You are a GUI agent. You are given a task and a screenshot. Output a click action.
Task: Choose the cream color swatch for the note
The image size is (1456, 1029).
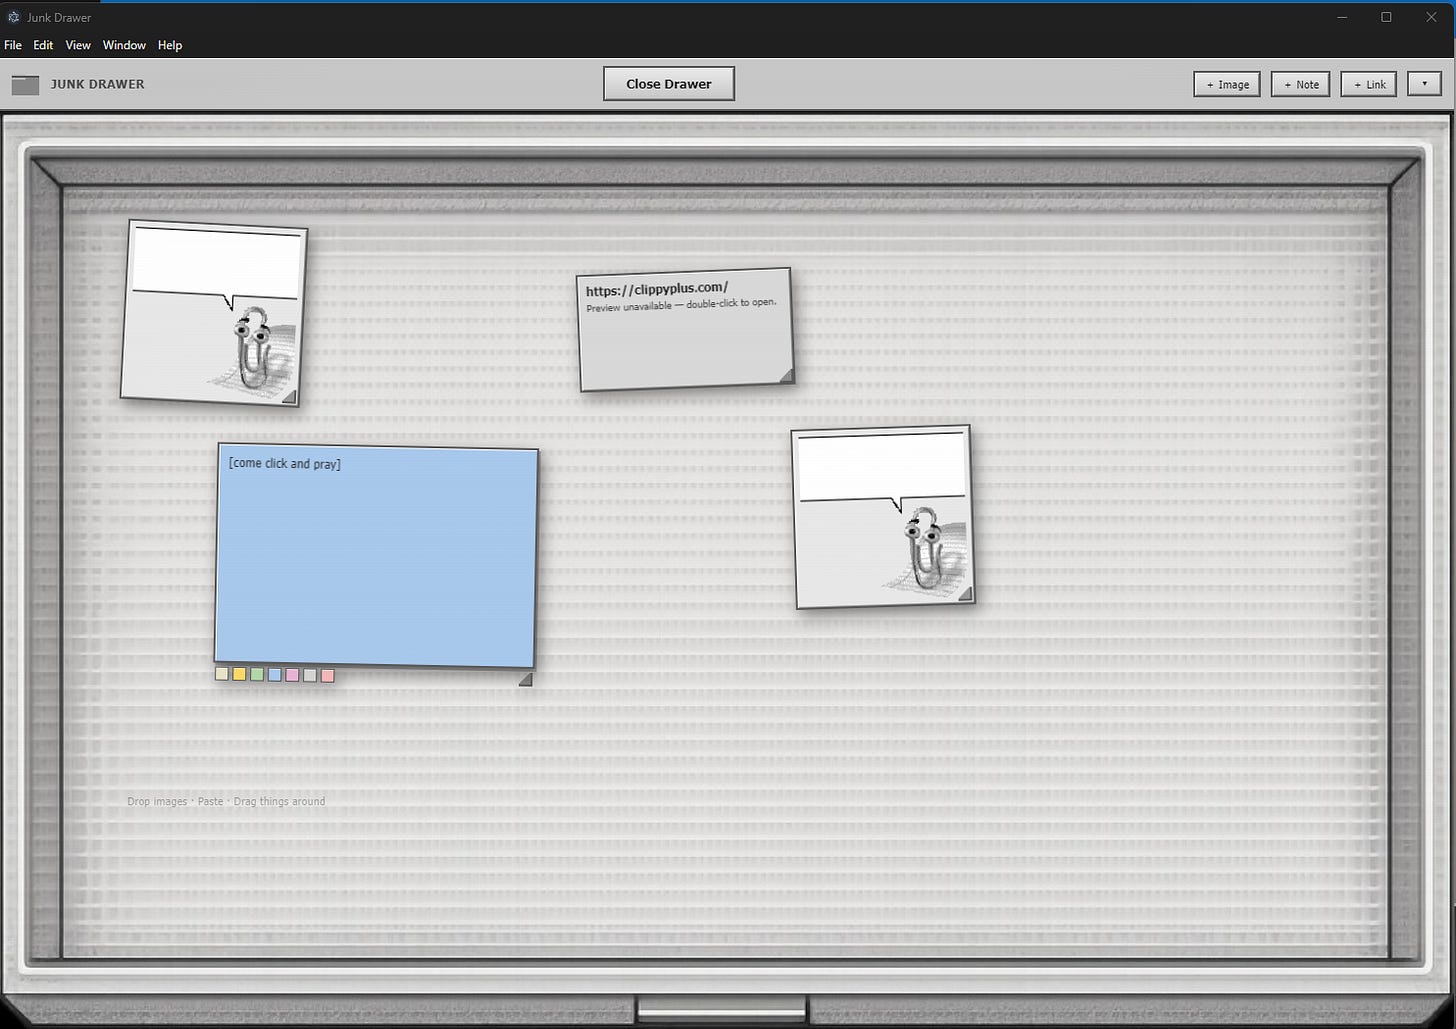pyautogui.click(x=222, y=674)
